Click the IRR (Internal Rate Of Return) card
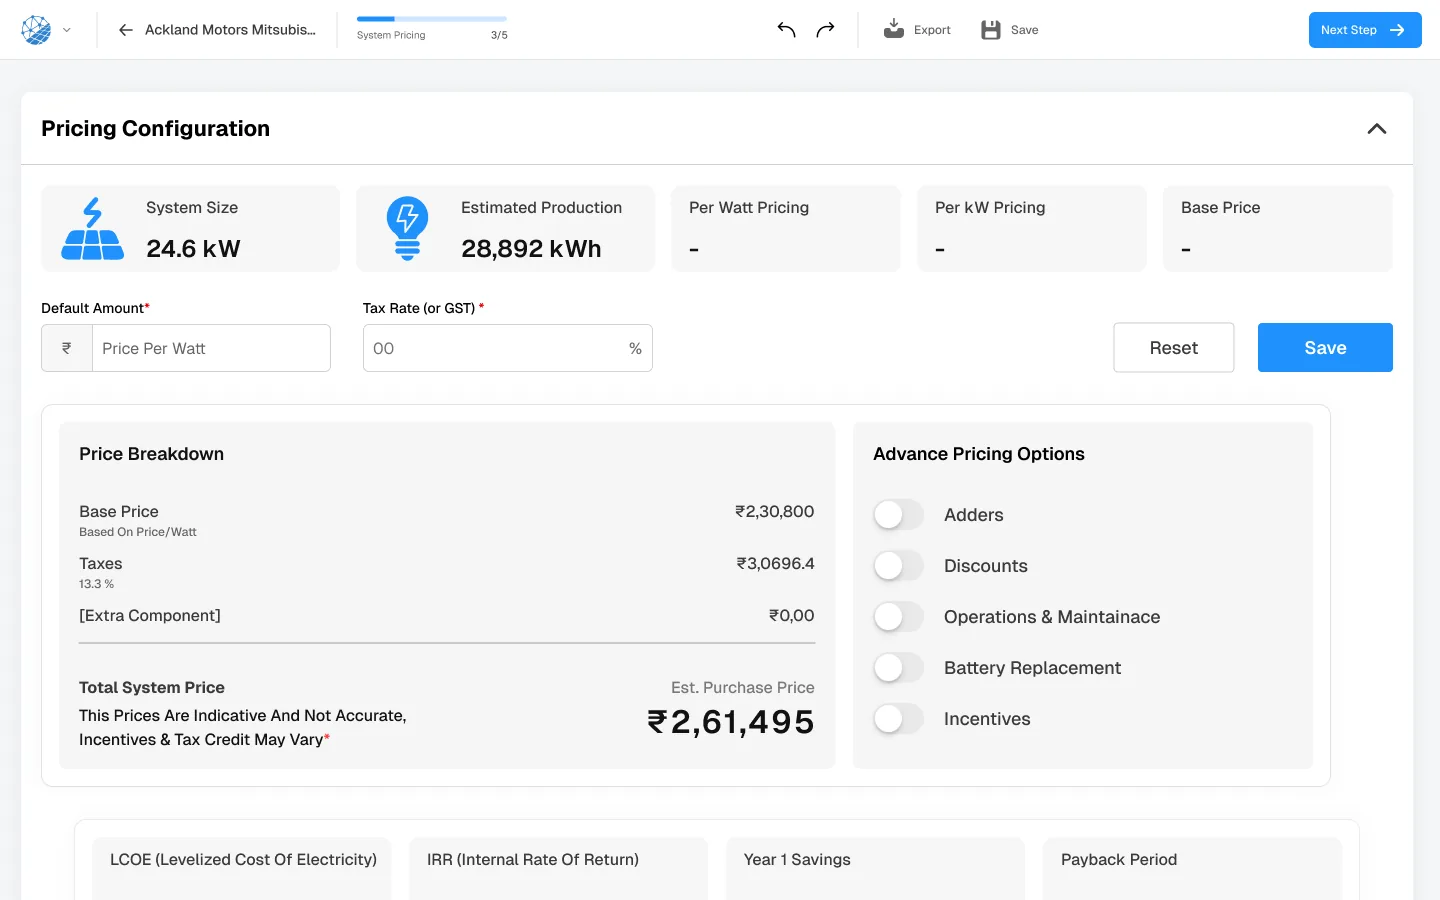Viewport: 1440px width, 900px height. [558, 868]
